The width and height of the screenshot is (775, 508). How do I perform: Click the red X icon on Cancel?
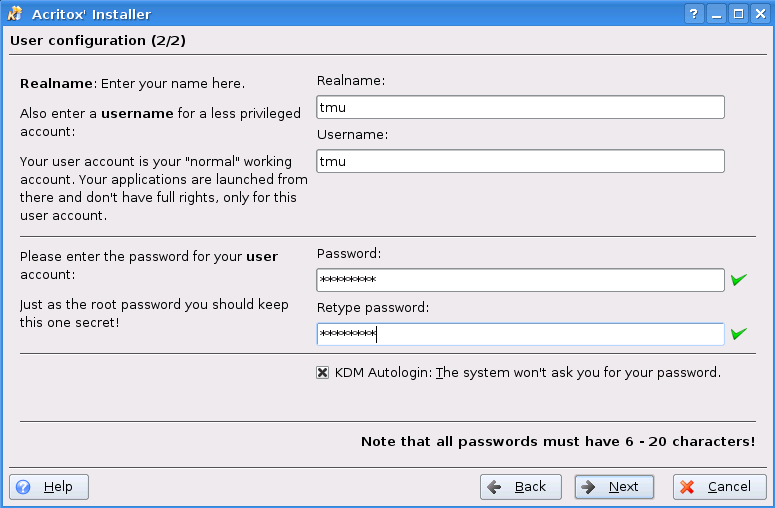click(687, 487)
